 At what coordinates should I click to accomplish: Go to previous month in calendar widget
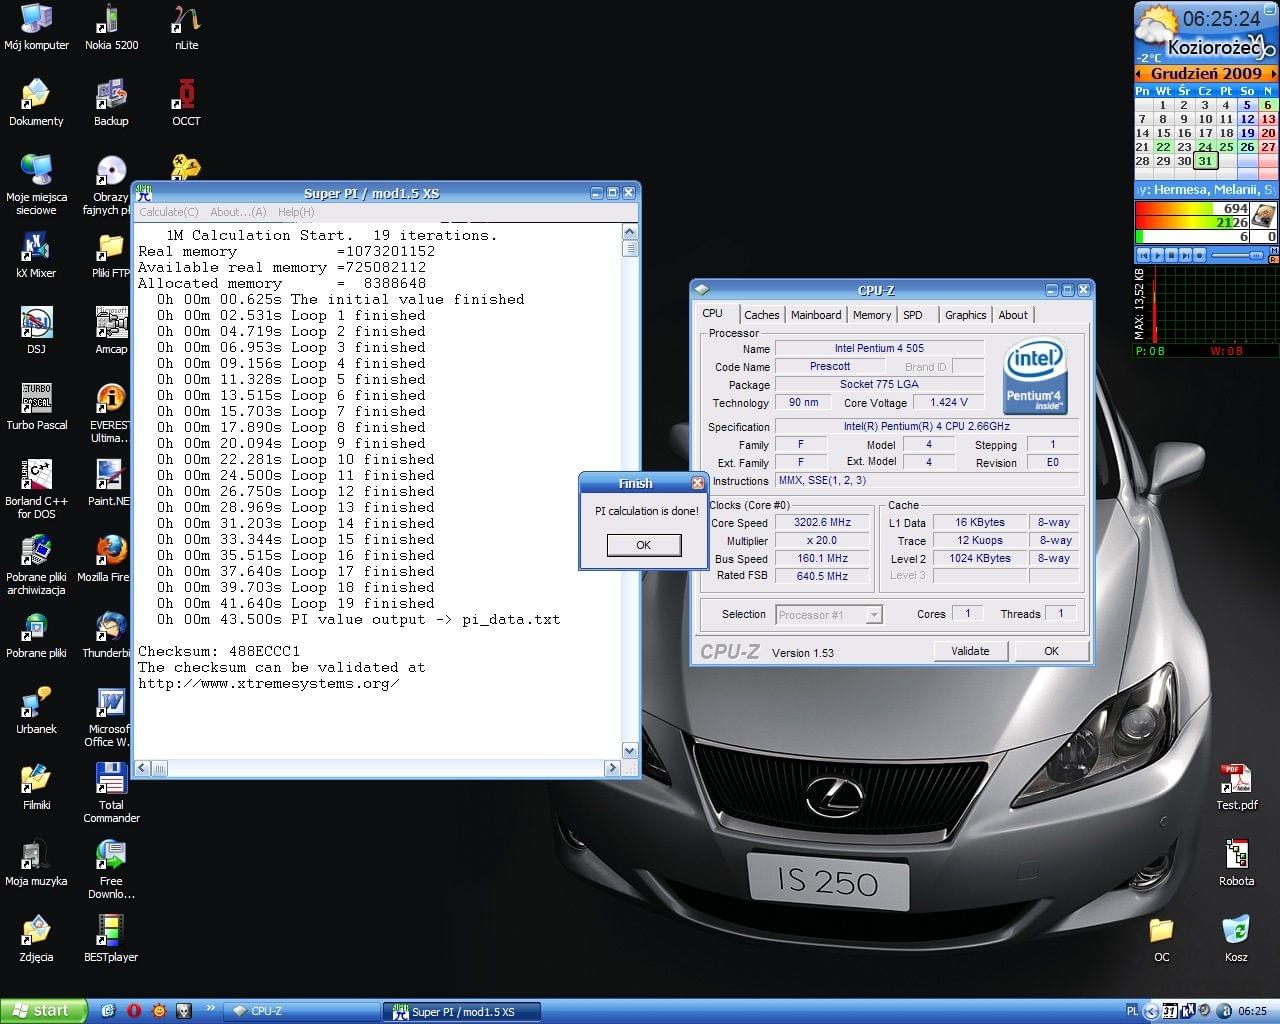(x=1139, y=74)
